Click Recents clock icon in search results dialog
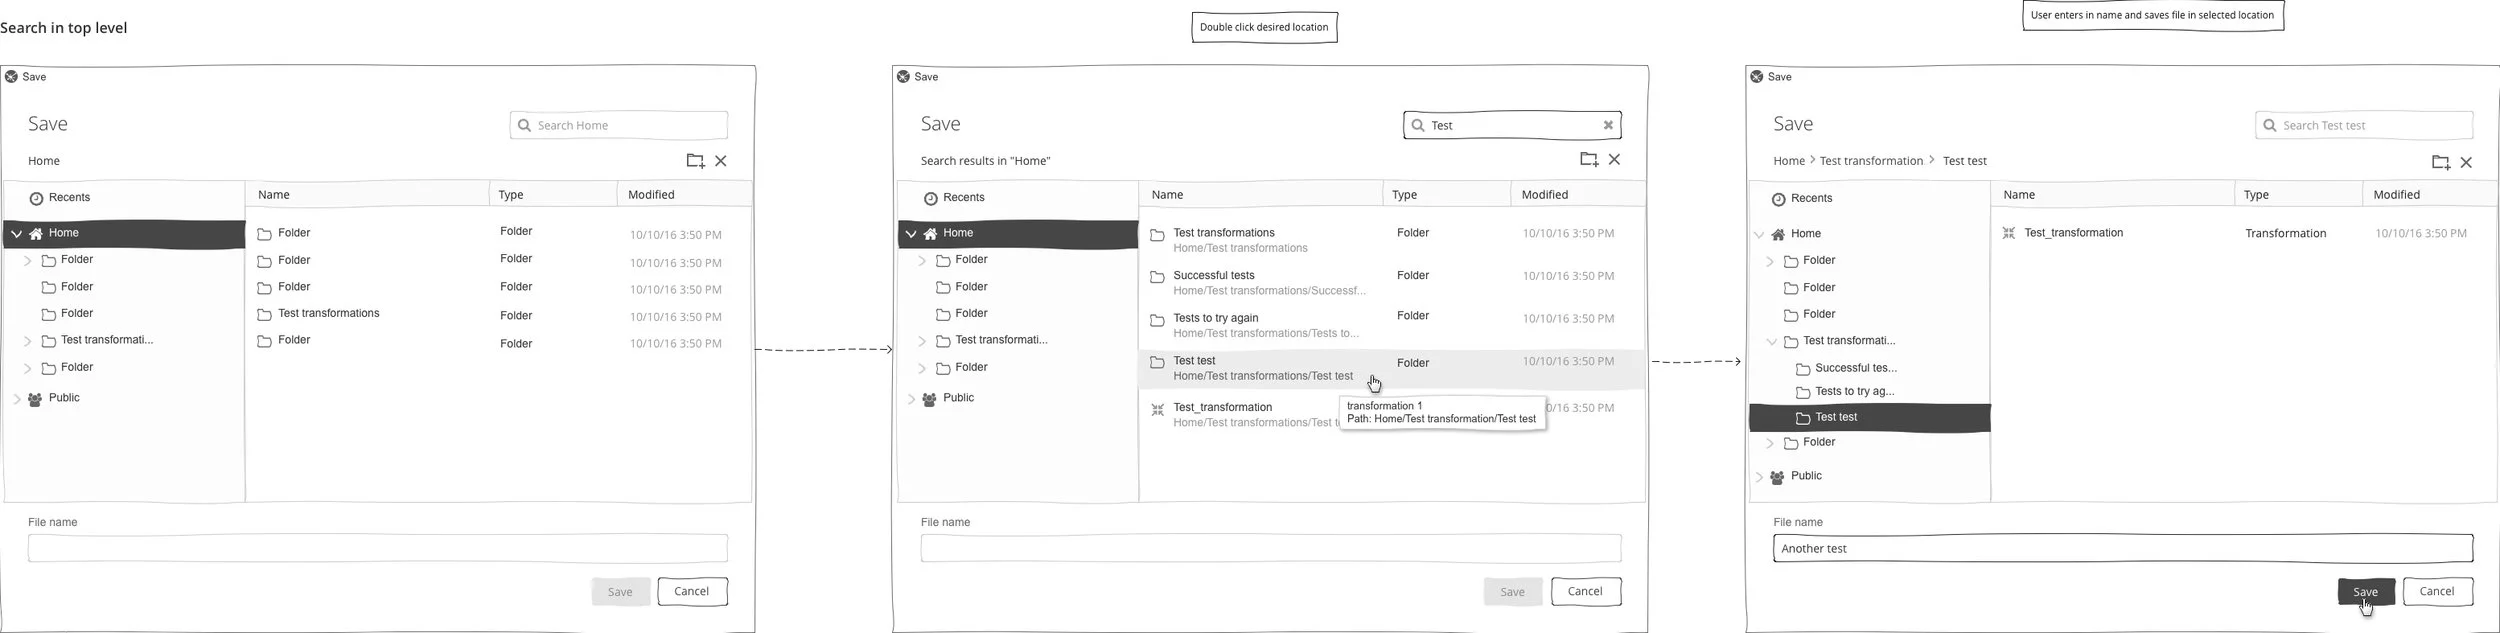This screenshot has width=2500, height=633. coord(930,198)
